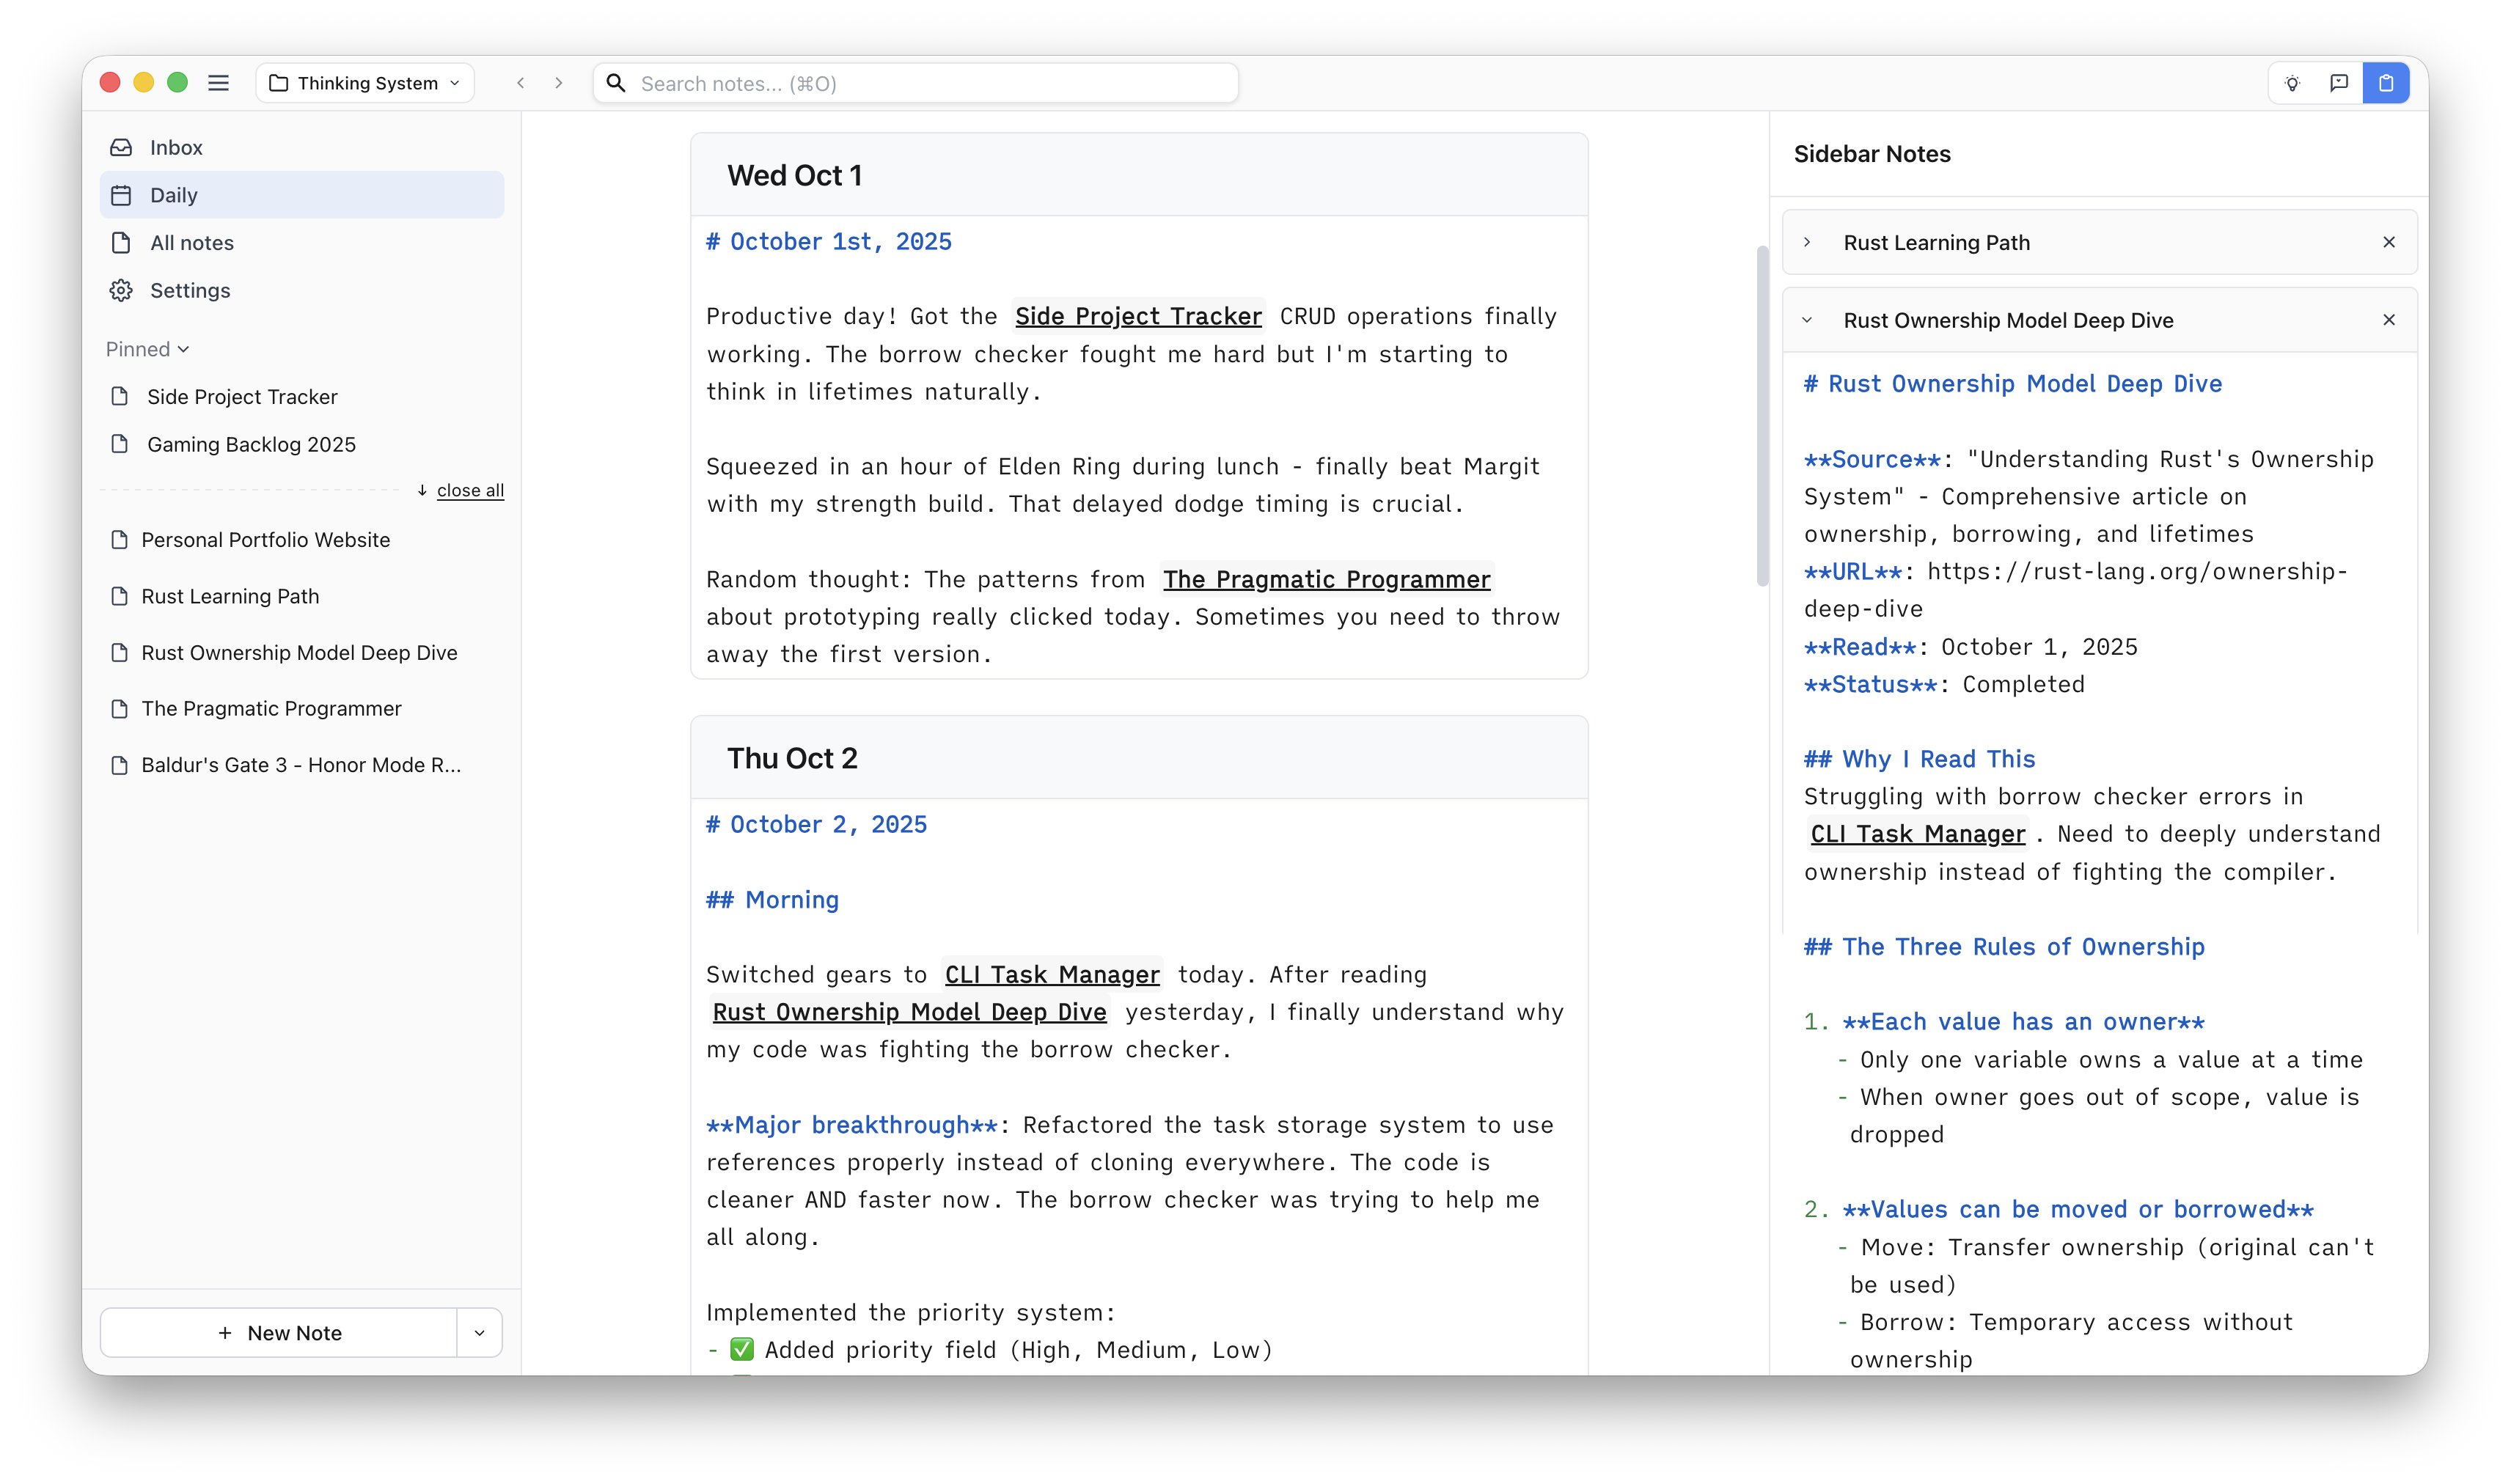This screenshot has width=2511, height=1484.
Task: Open Inbox from the sidebar
Action: tap(176, 148)
